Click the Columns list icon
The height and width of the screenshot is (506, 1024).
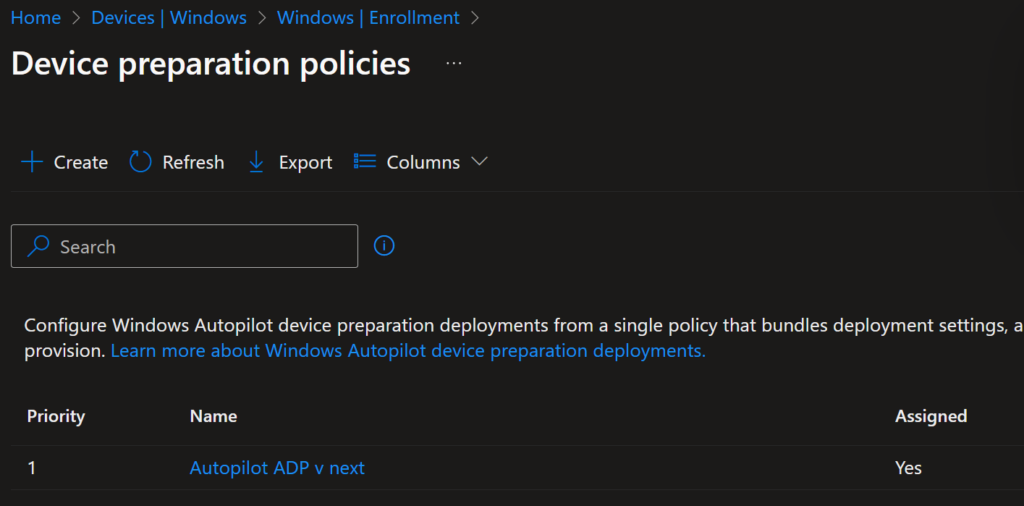pyautogui.click(x=365, y=161)
